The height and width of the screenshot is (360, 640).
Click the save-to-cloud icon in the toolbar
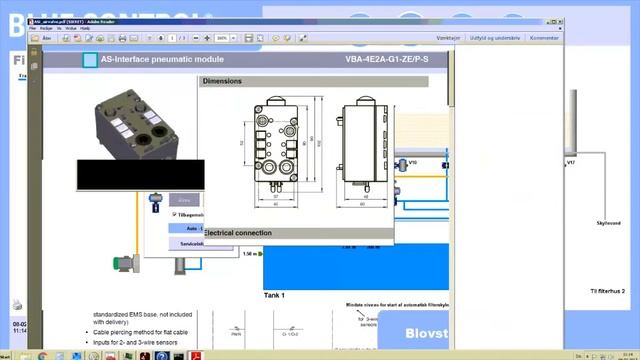[100, 38]
